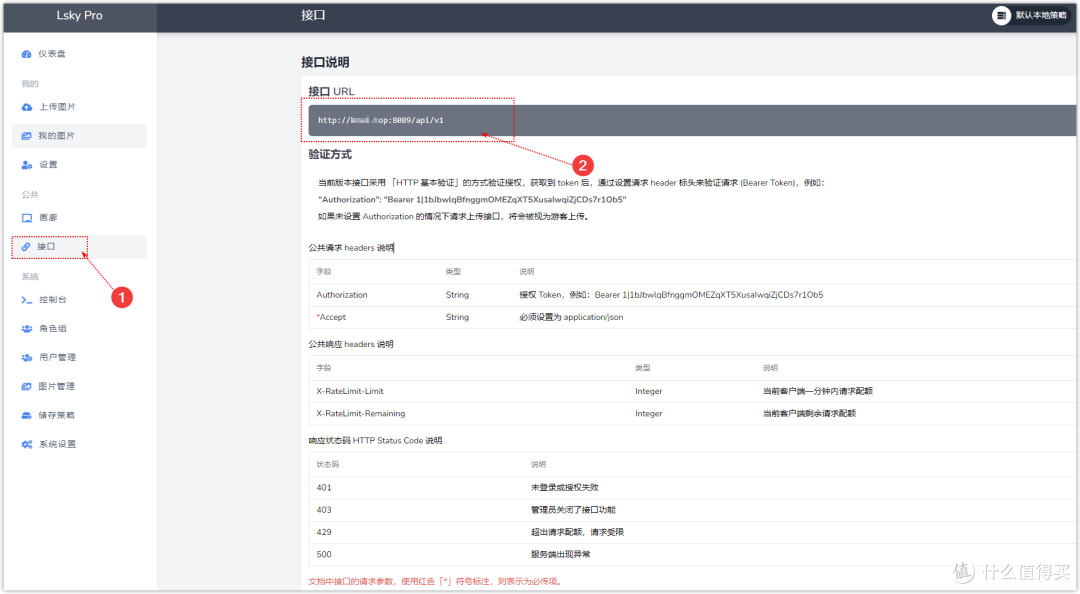This screenshot has width=1080, height=594.
Task: Click the 仪表盘 dashboard icon in sidebar
Action: pyautogui.click(x=27, y=54)
